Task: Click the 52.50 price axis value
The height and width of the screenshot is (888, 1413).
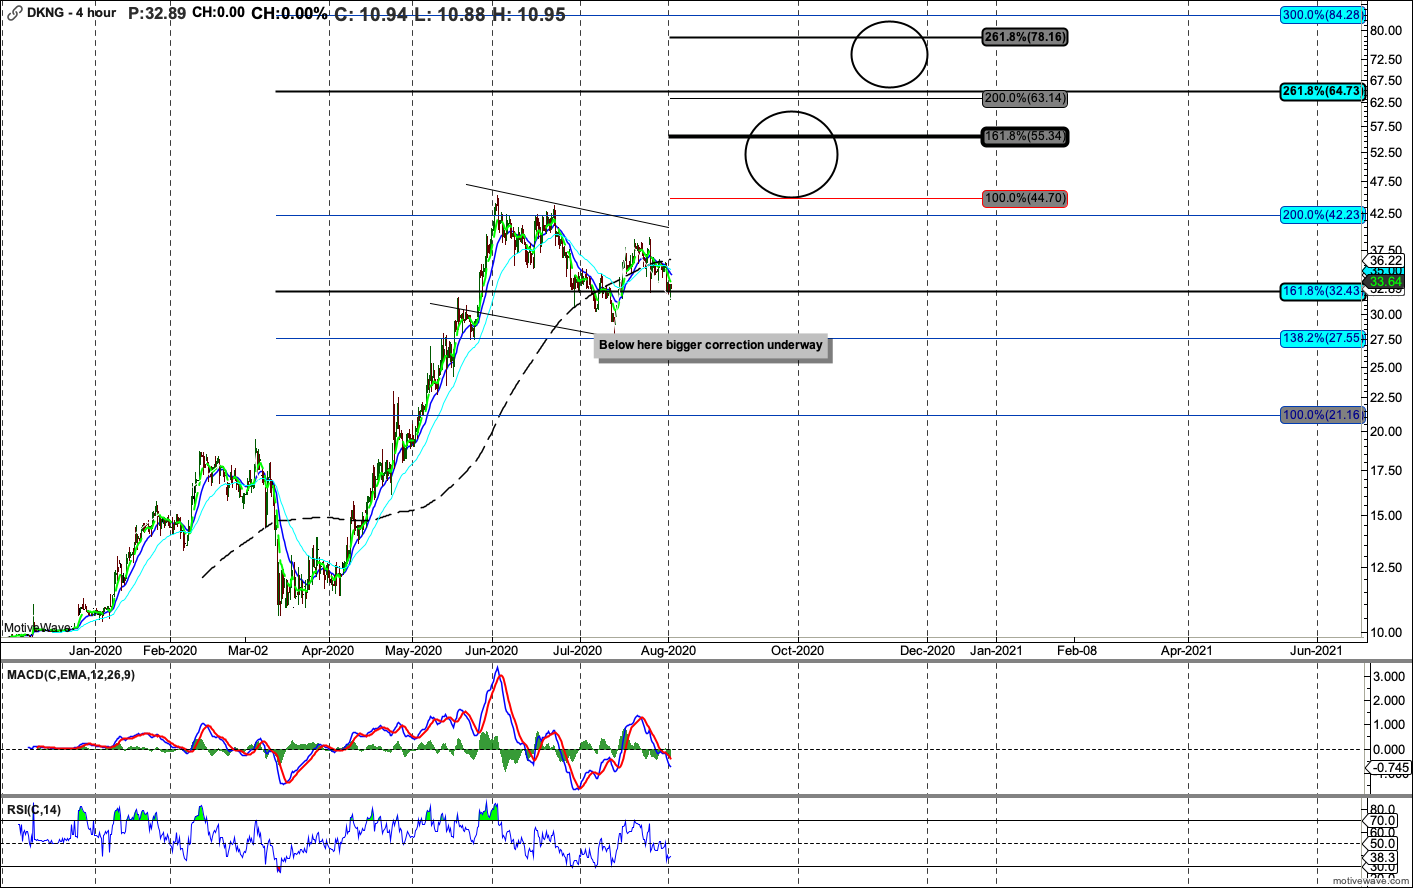Action: click(1385, 152)
